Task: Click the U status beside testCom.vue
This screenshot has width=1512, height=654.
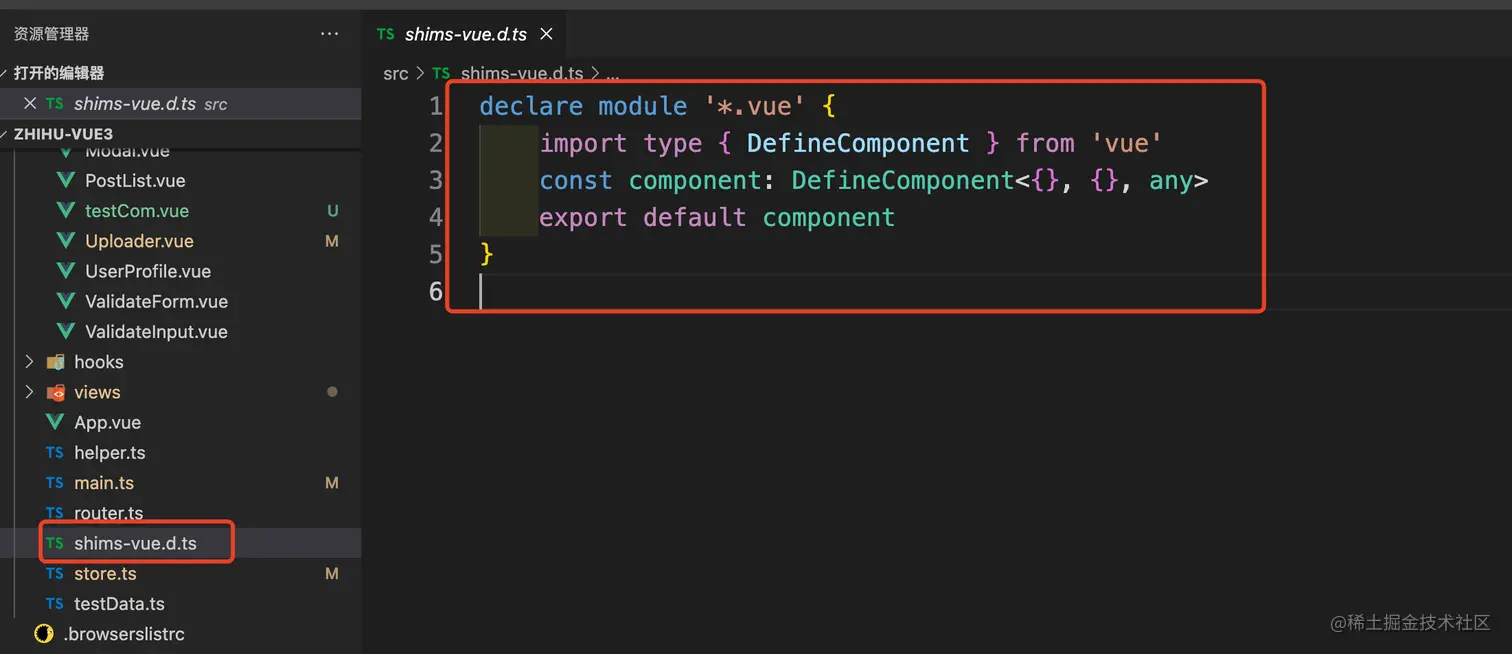Action: 333,211
